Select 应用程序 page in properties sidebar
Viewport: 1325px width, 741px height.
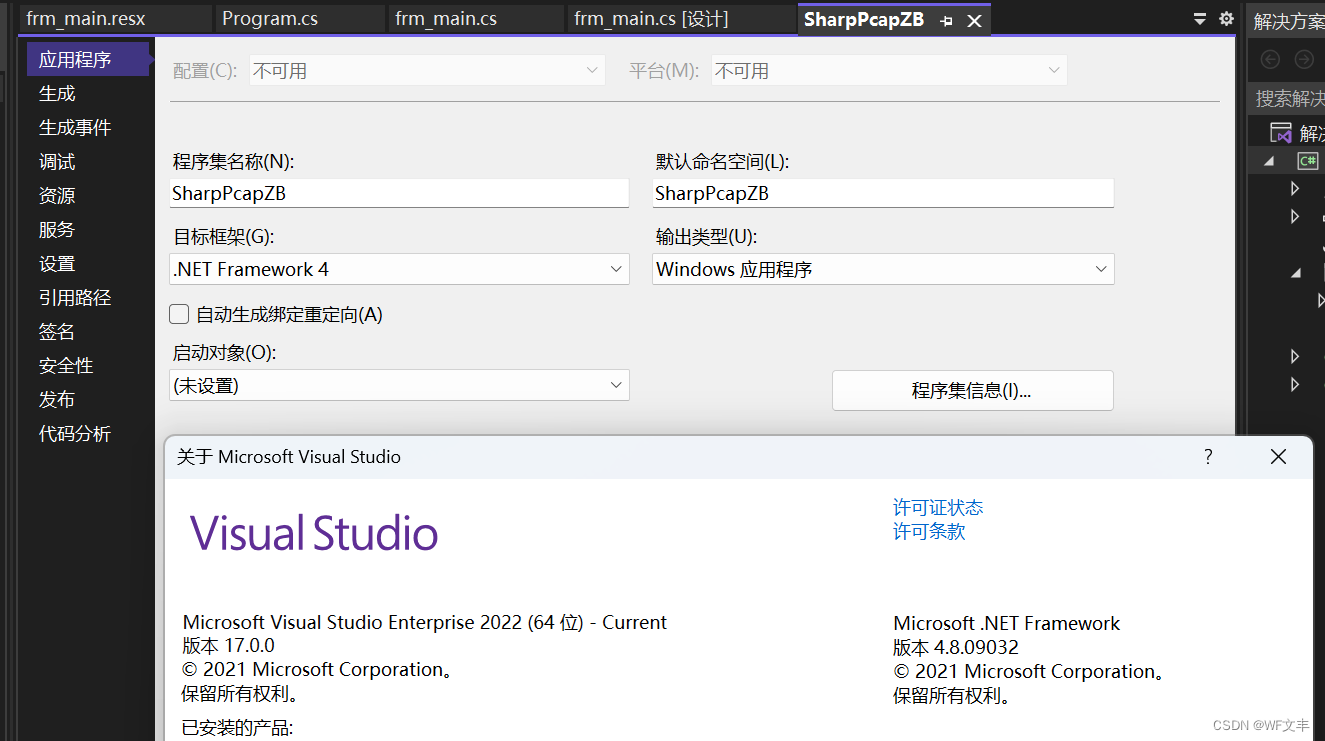[88, 59]
